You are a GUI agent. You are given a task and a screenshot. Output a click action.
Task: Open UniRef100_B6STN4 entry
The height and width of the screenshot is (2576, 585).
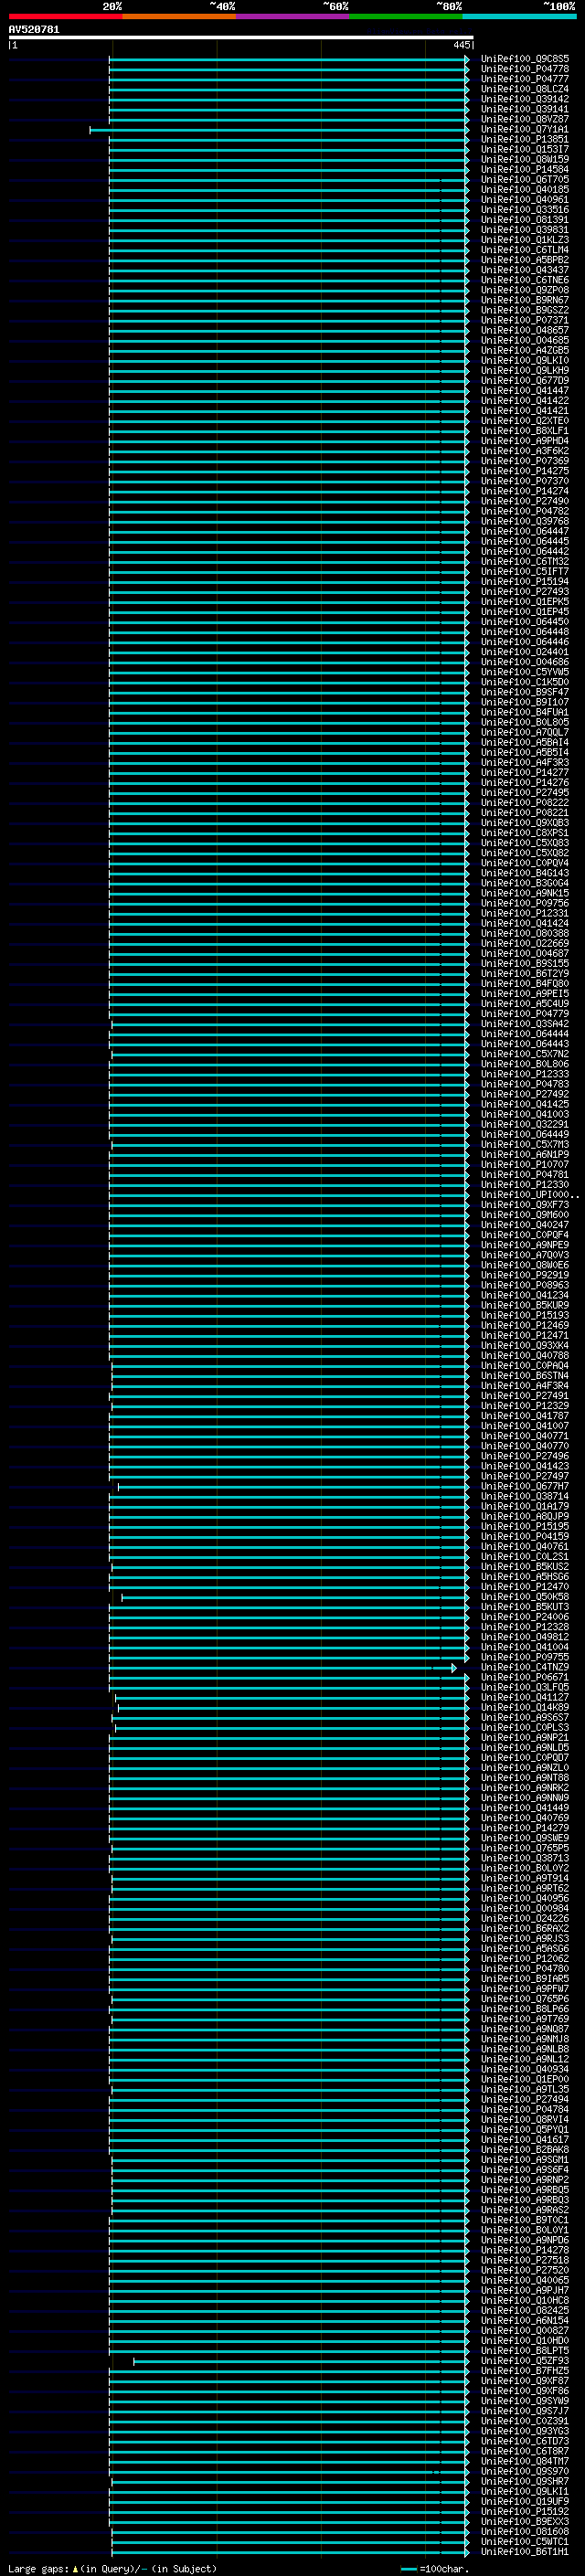pyautogui.click(x=525, y=1376)
